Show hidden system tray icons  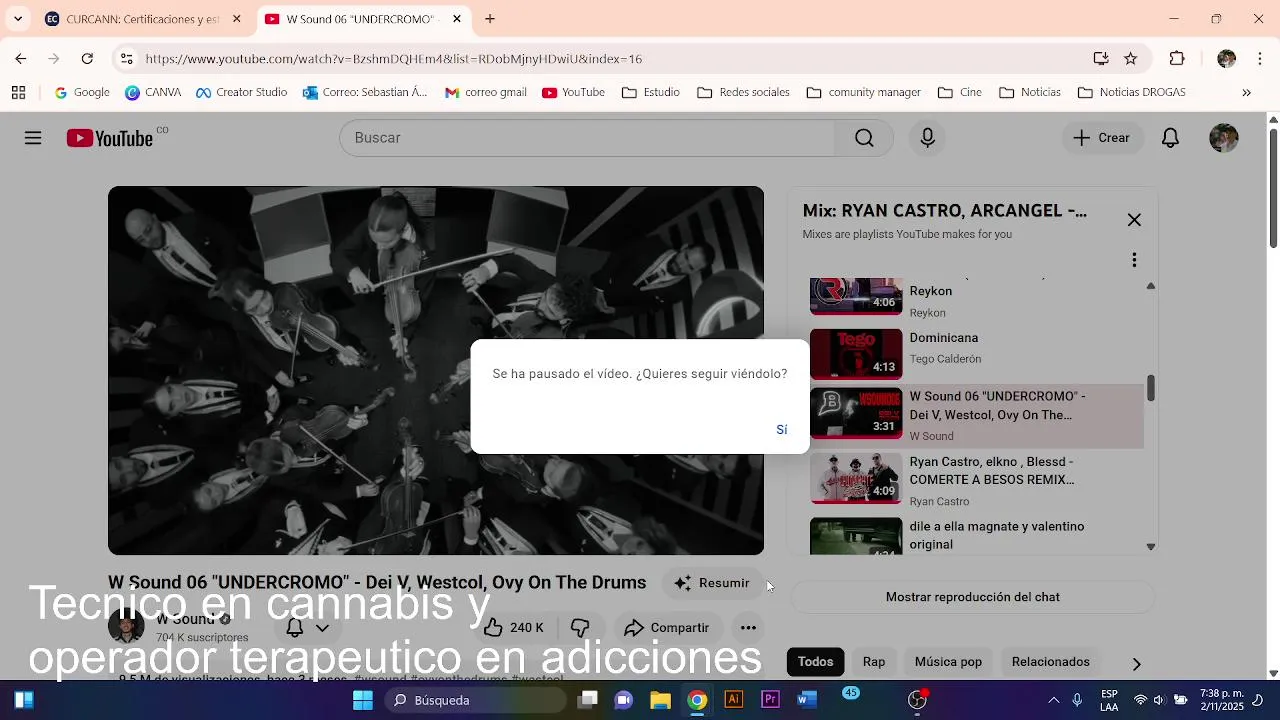click(1053, 700)
